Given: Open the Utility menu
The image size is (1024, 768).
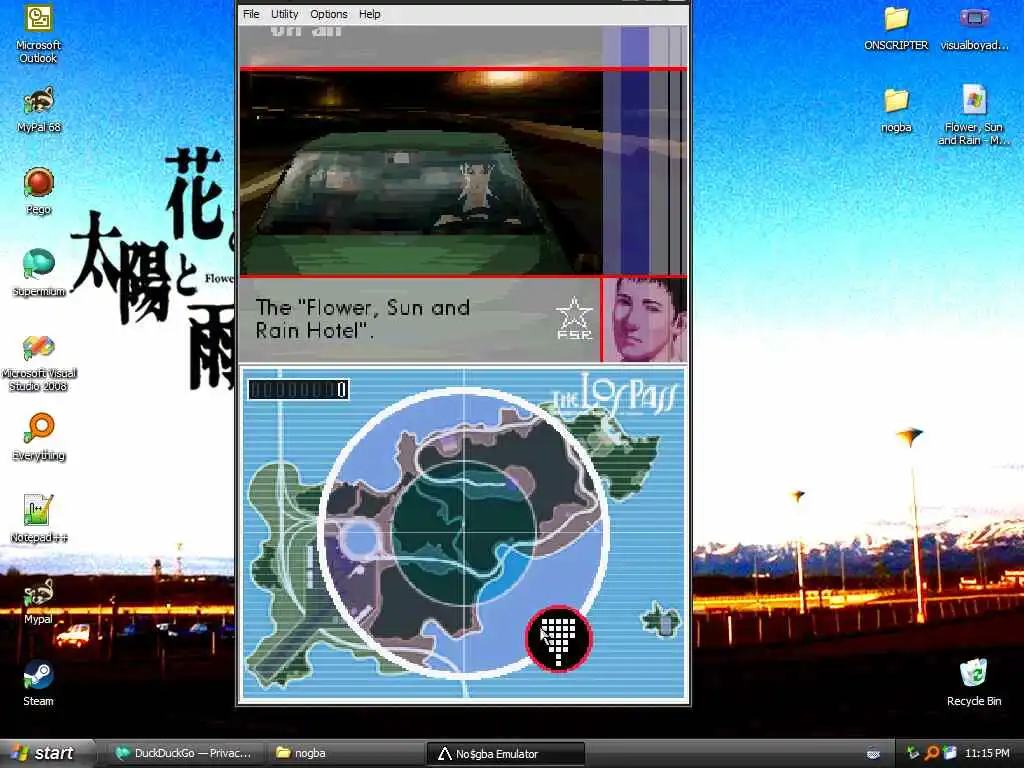Looking at the screenshot, I should pos(284,14).
